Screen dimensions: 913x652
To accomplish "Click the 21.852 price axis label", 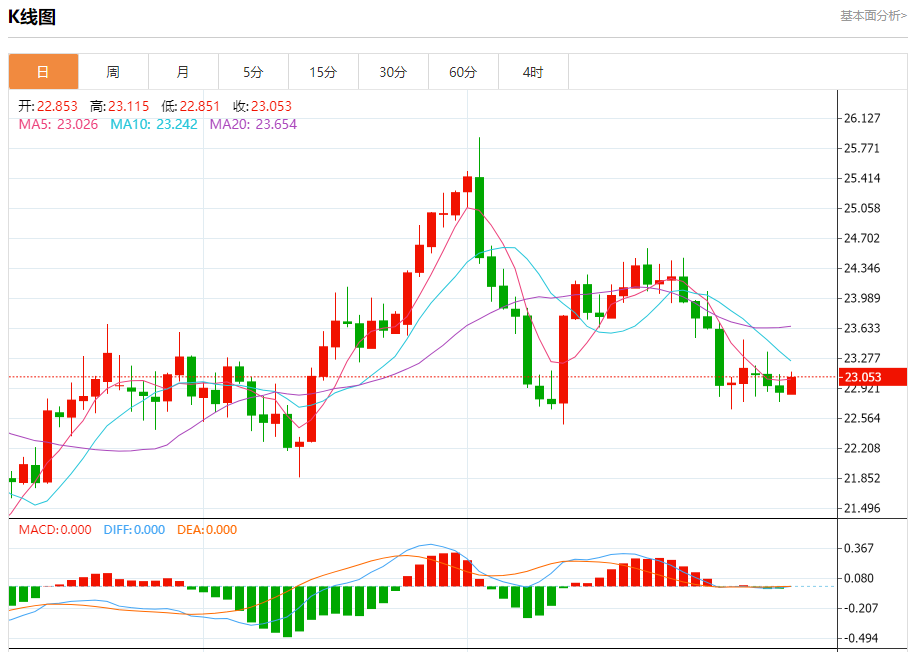I will pos(862,479).
